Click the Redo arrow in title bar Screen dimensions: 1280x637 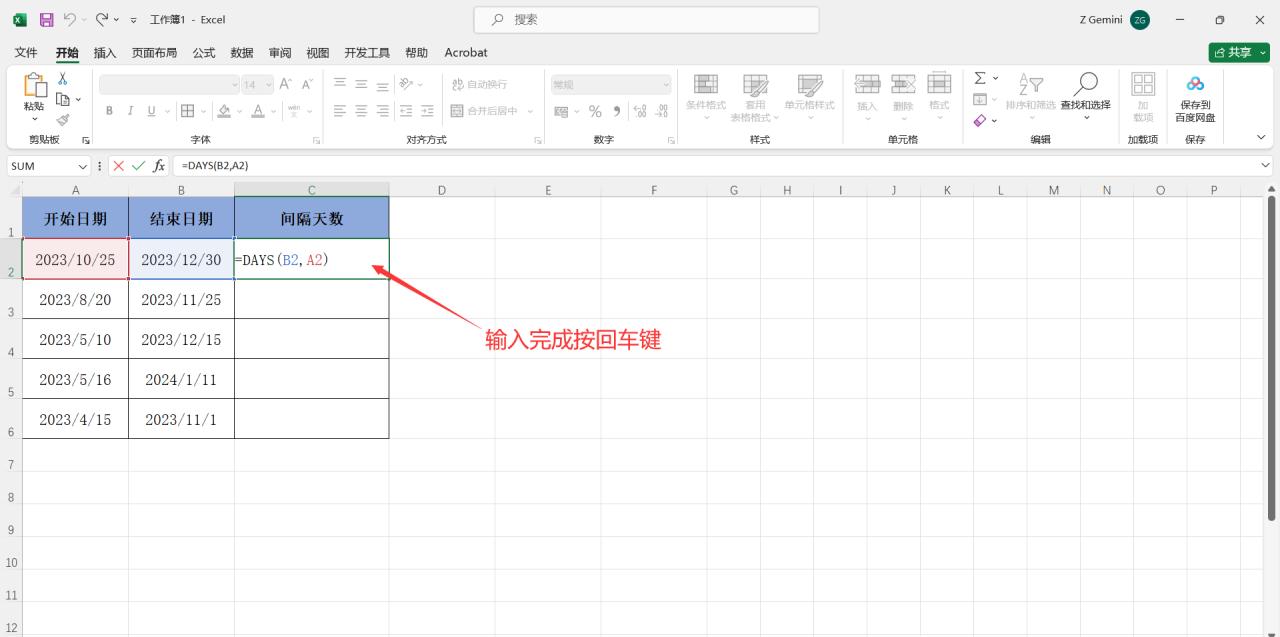point(102,19)
